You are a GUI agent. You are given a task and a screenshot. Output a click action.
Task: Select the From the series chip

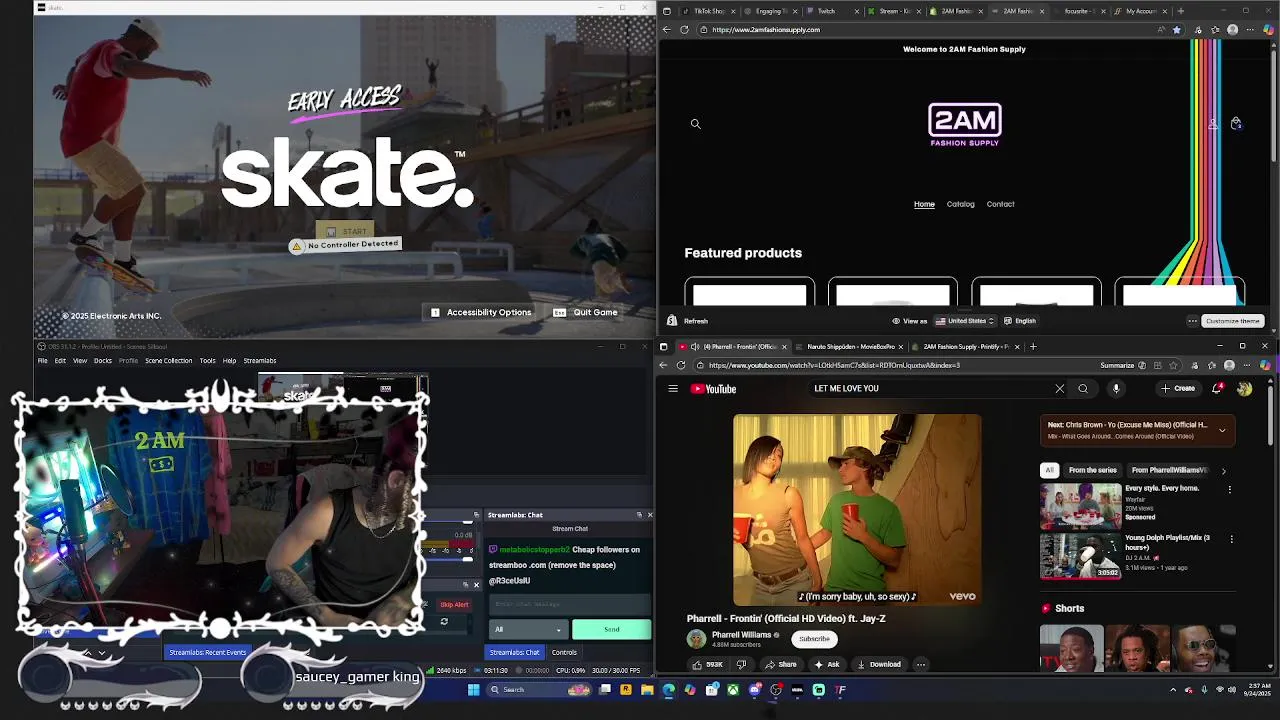(x=1092, y=470)
